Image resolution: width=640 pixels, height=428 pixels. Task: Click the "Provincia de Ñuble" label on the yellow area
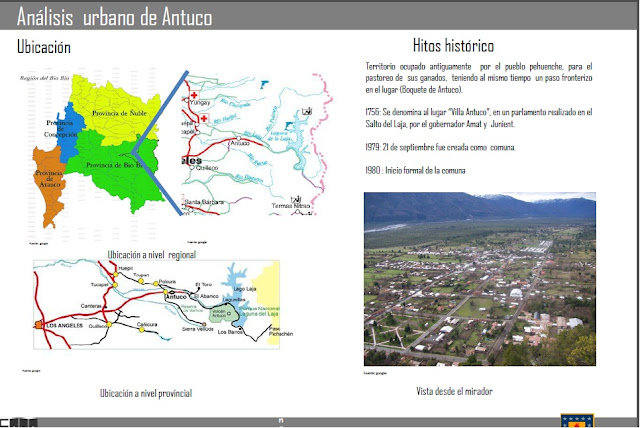click(x=119, y=113)
